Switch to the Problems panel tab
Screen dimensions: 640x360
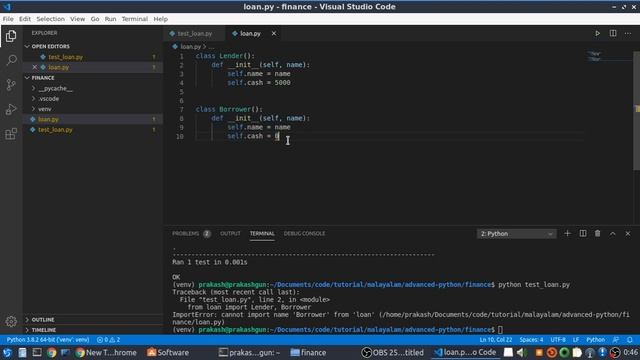coord(191,233)
